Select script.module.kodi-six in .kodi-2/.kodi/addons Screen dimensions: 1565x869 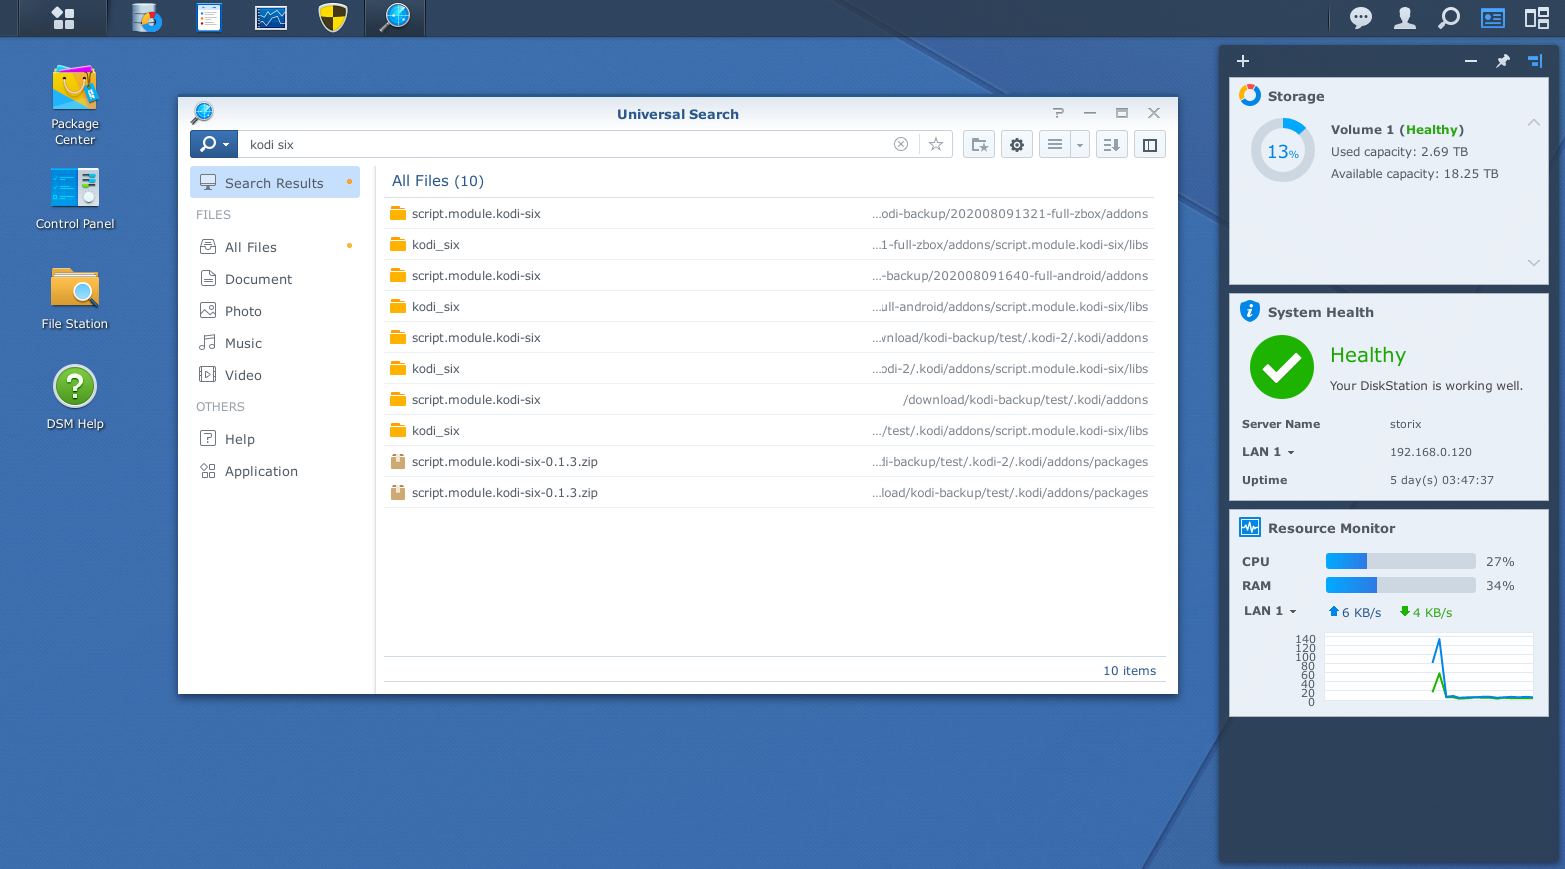coord(768,337)
